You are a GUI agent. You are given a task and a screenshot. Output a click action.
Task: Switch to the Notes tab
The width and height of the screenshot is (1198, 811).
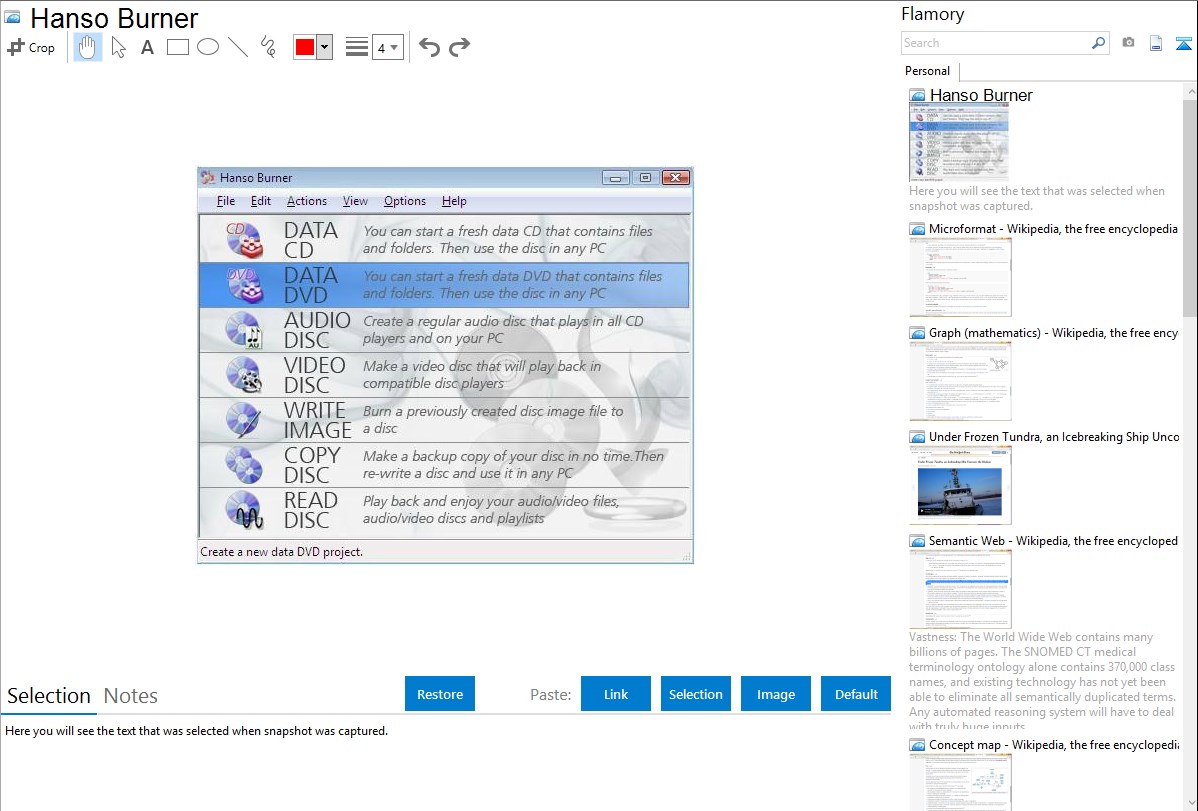coord(131,696)
